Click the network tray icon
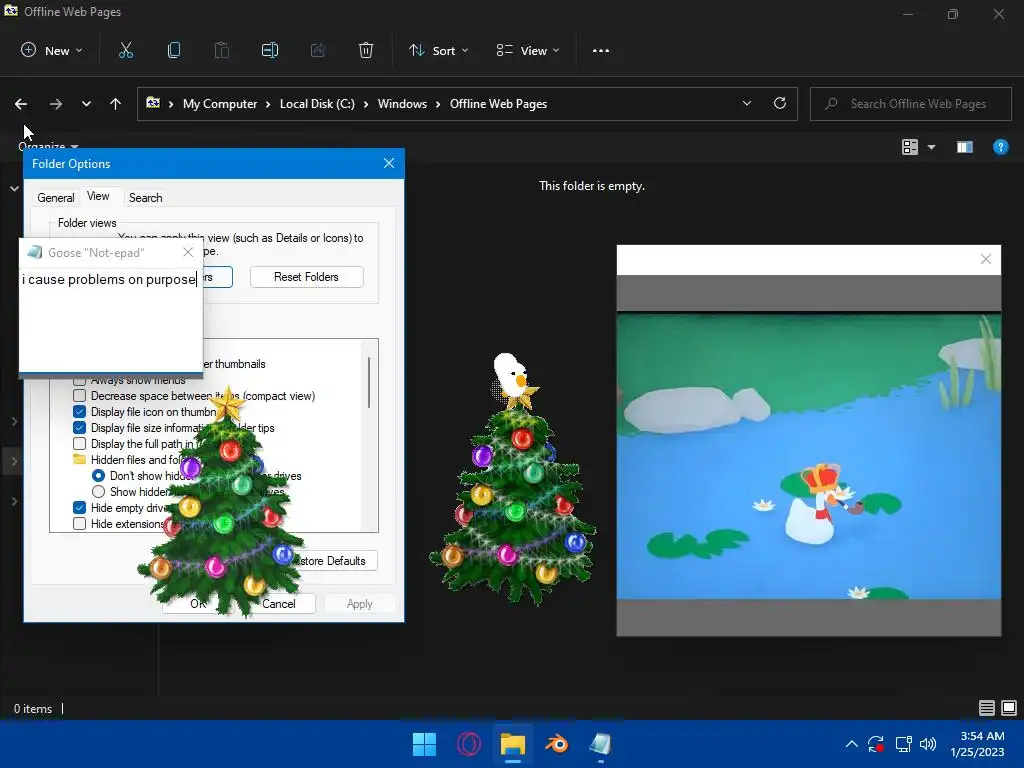This screenshot has height=768, width=1024. point(903,744)
